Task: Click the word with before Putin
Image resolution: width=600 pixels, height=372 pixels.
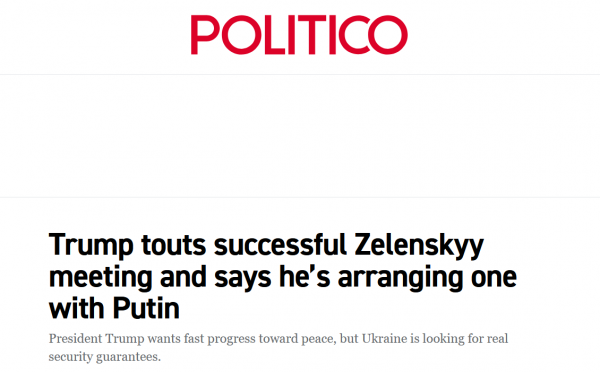Action: (77, 309)
